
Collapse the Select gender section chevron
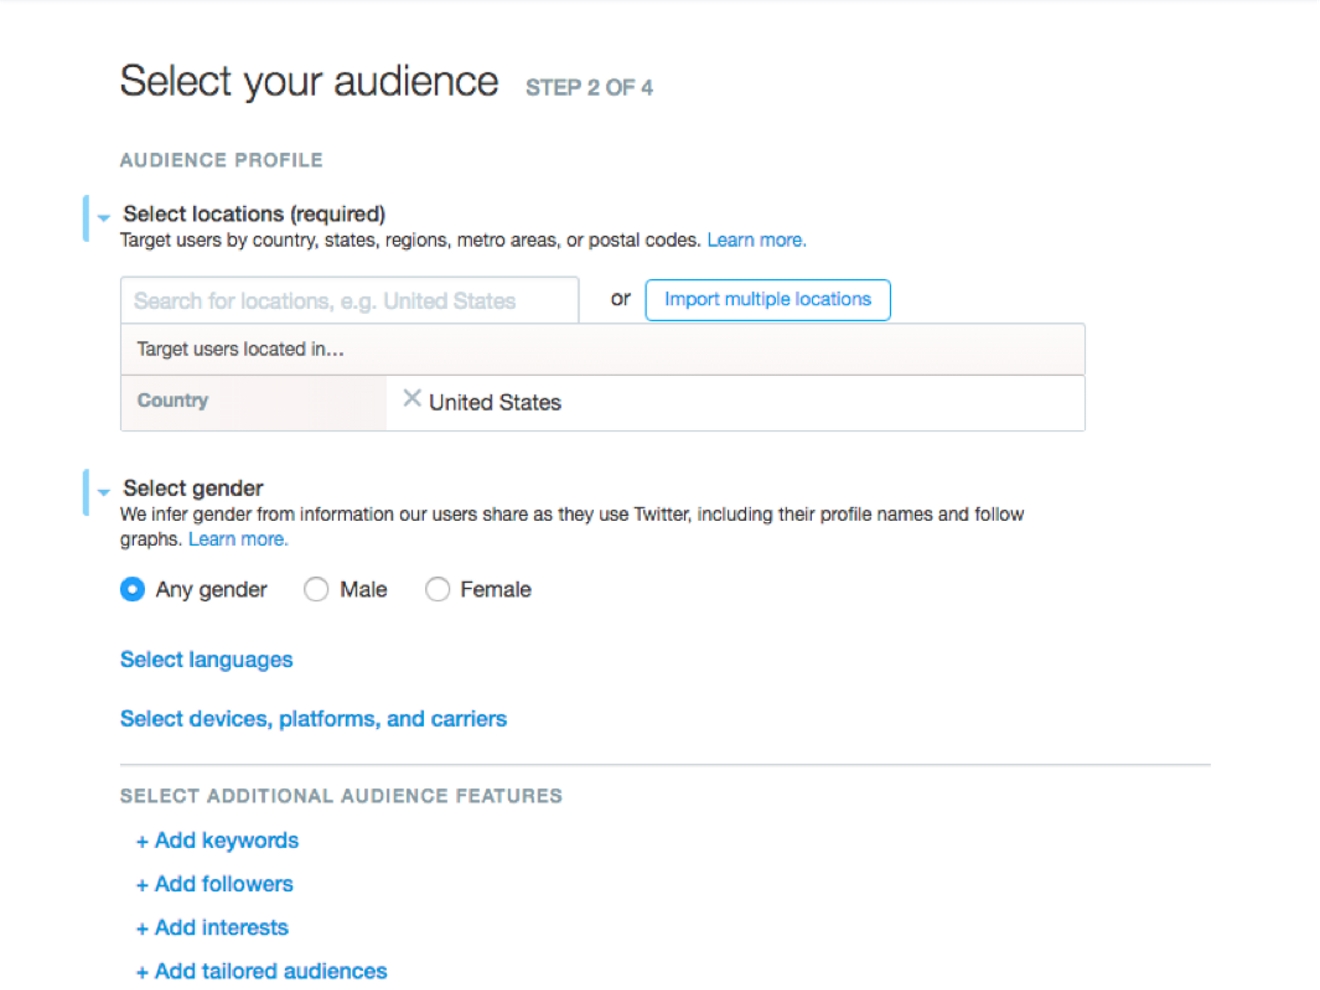pyautogui.click(x=103, y=490)
